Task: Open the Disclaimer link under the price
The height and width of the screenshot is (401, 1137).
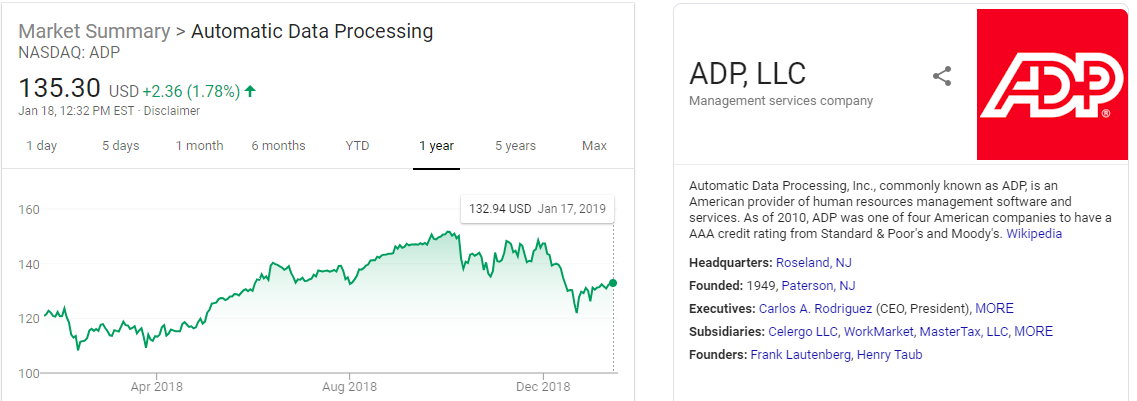Action: click(171, 111)
